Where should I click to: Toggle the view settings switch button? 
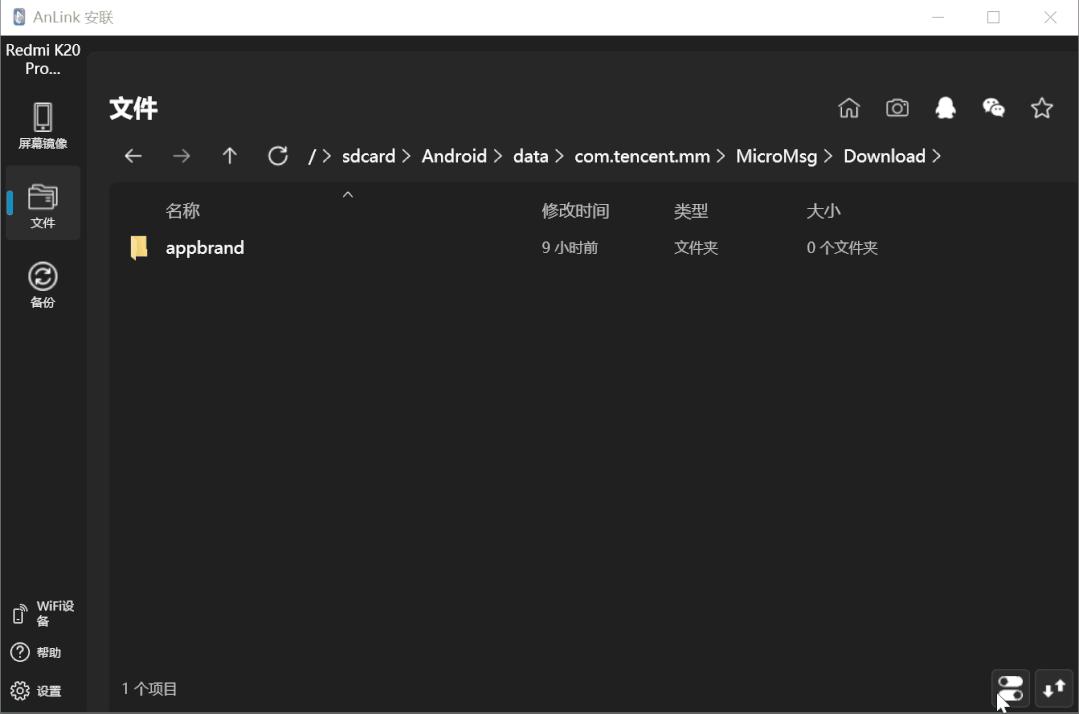pyautogui.click(x=1009, y=688)
